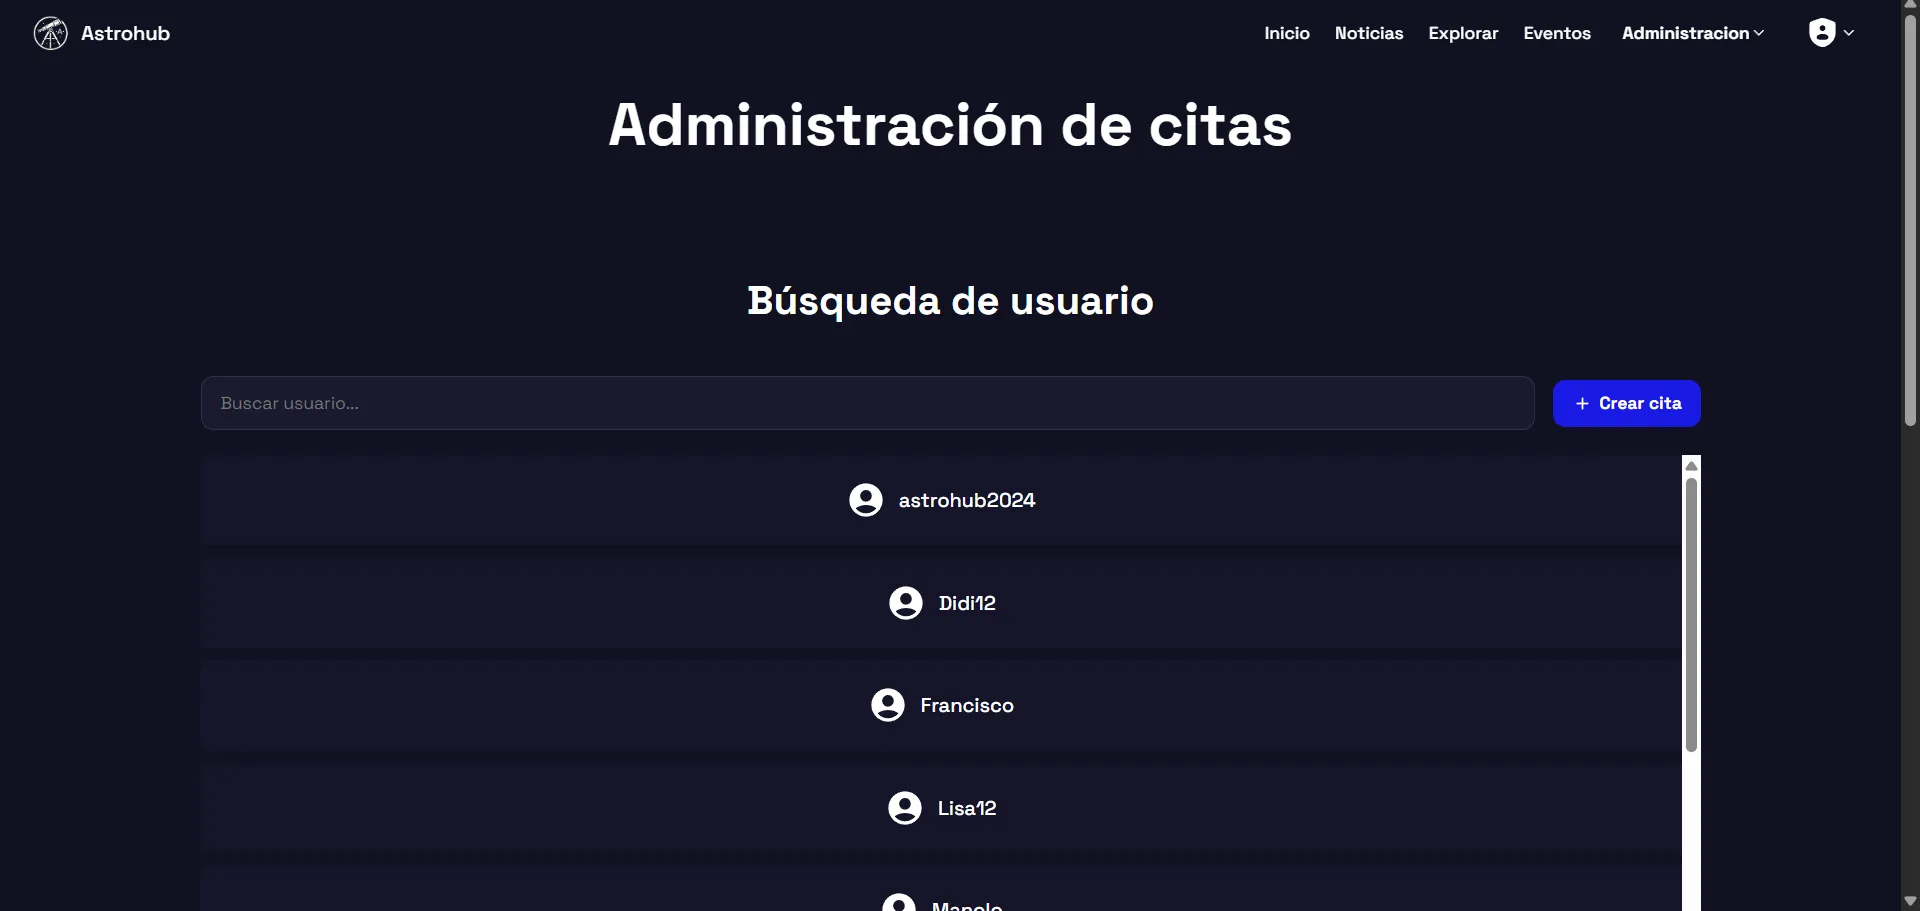Viewport: 1920px width, 911px height.
Task: Click the Astrohub telescope logo icon
Action: pos(50,33)
